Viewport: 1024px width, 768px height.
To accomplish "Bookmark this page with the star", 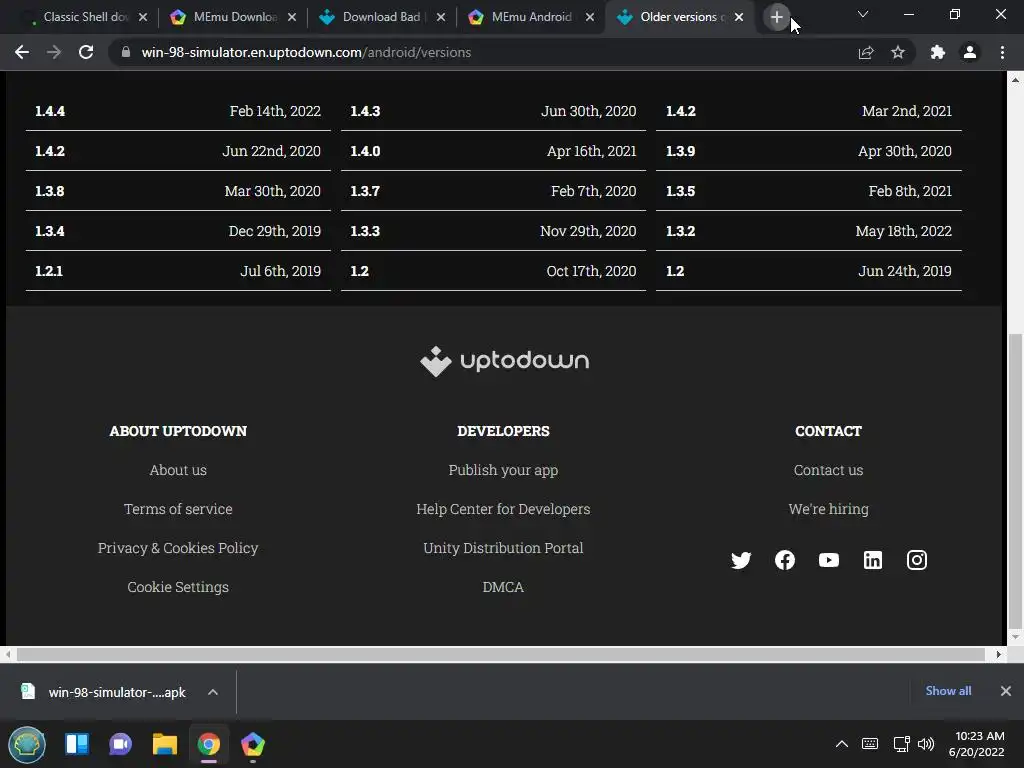I will click(898, 52).
